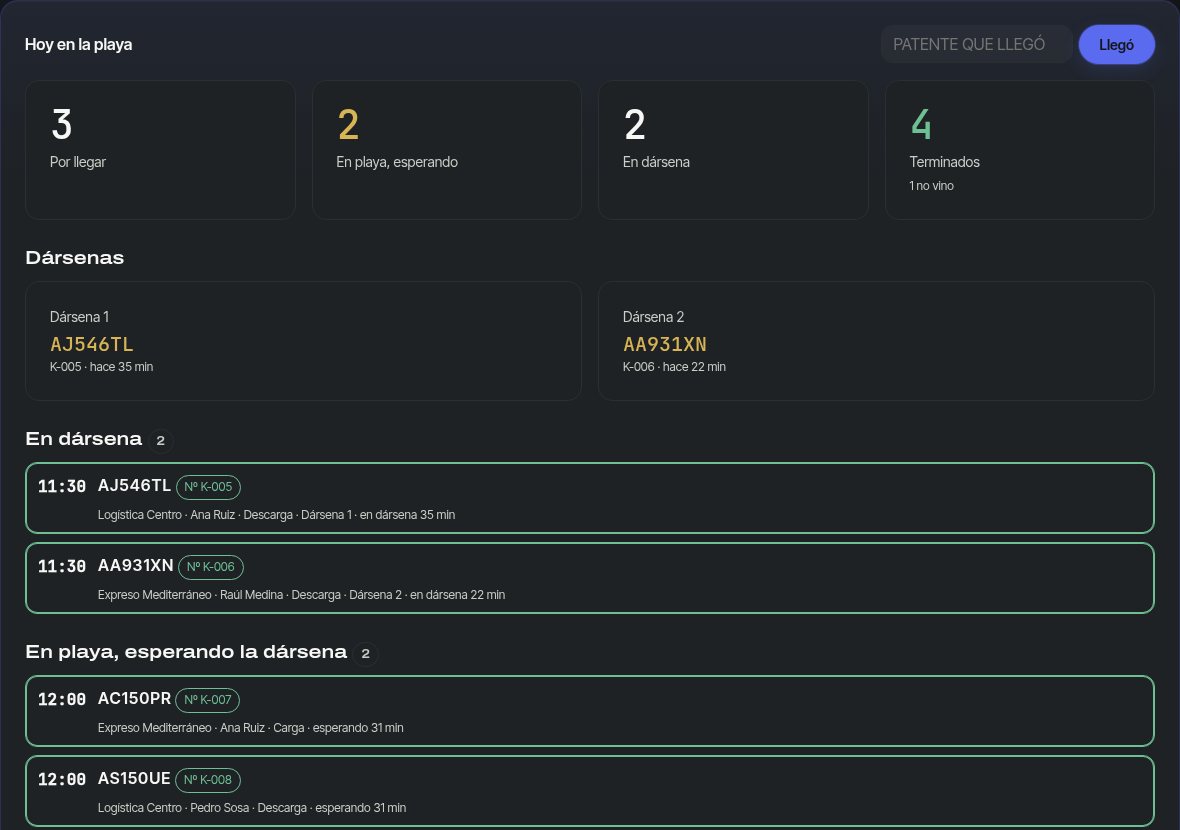Select the AC150PR plate text

coord(134,698)
